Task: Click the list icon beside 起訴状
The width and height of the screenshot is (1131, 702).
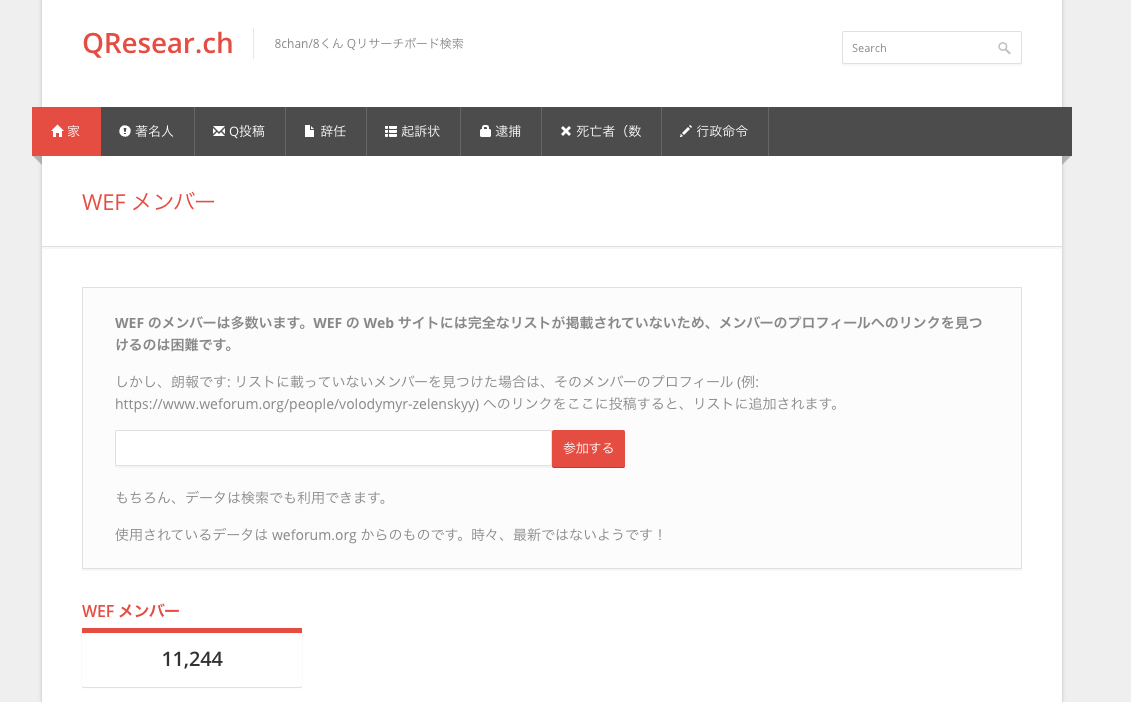Action: tap(391, 131)
